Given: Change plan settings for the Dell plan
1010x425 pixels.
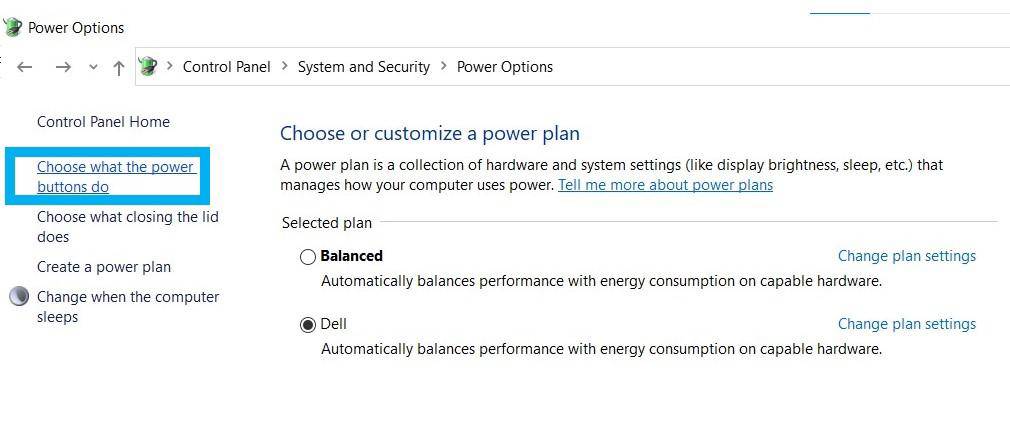Looking at the screenshot, I should [906, 324].
